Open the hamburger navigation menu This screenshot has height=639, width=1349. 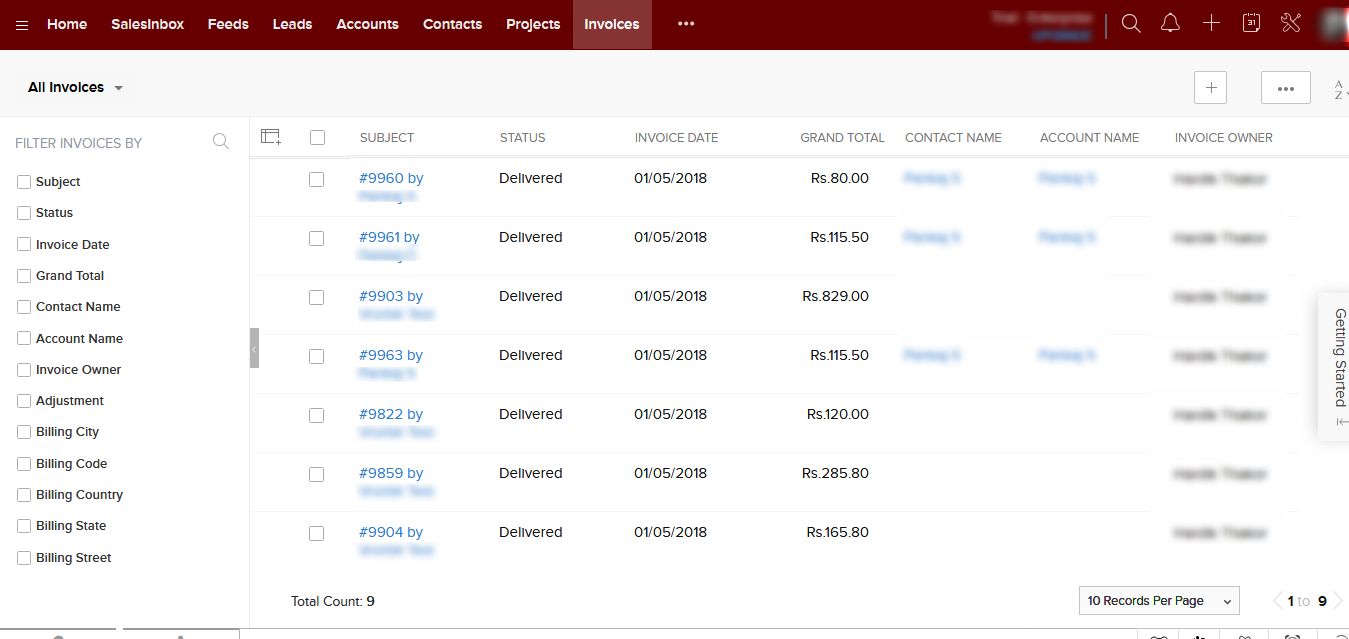[x=22, y=25]
